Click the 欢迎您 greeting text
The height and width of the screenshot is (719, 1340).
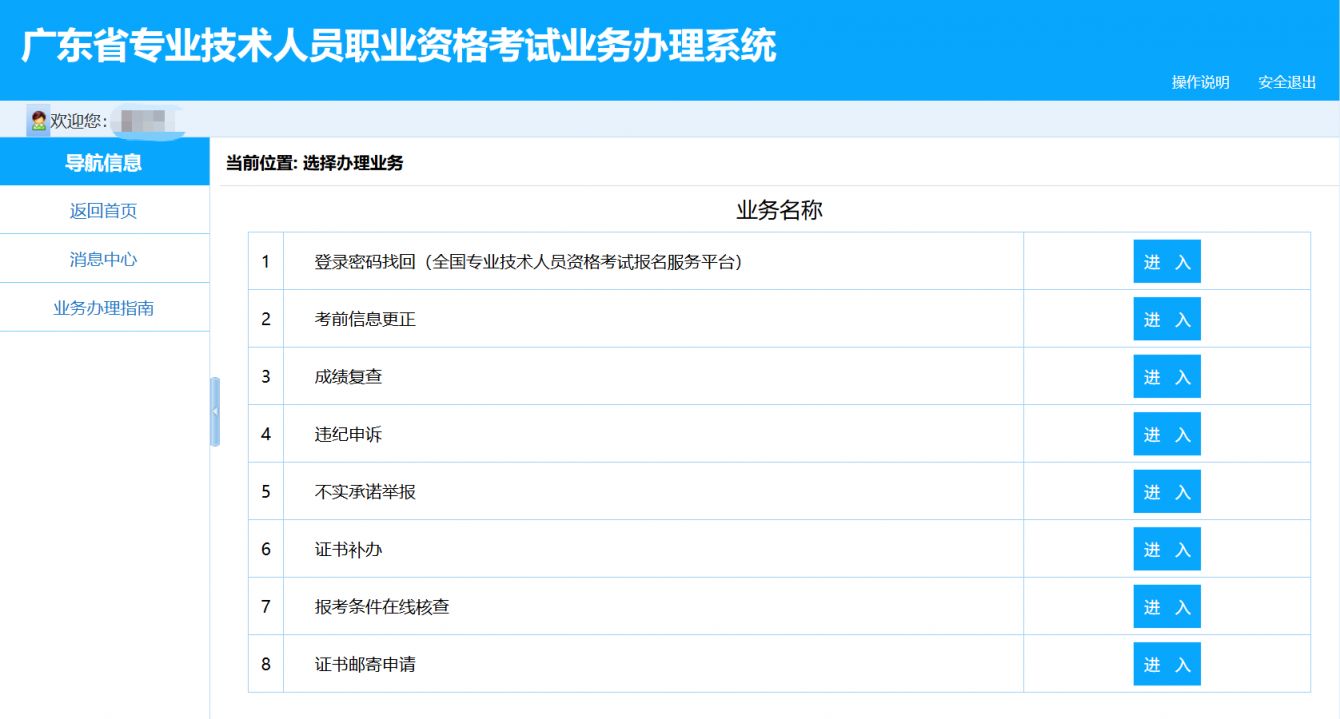click(x=79, y=121)
